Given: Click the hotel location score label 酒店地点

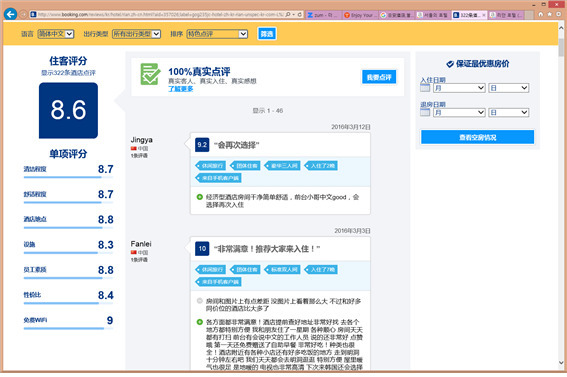Looking at the screenshot, I should tap(35, 219).
